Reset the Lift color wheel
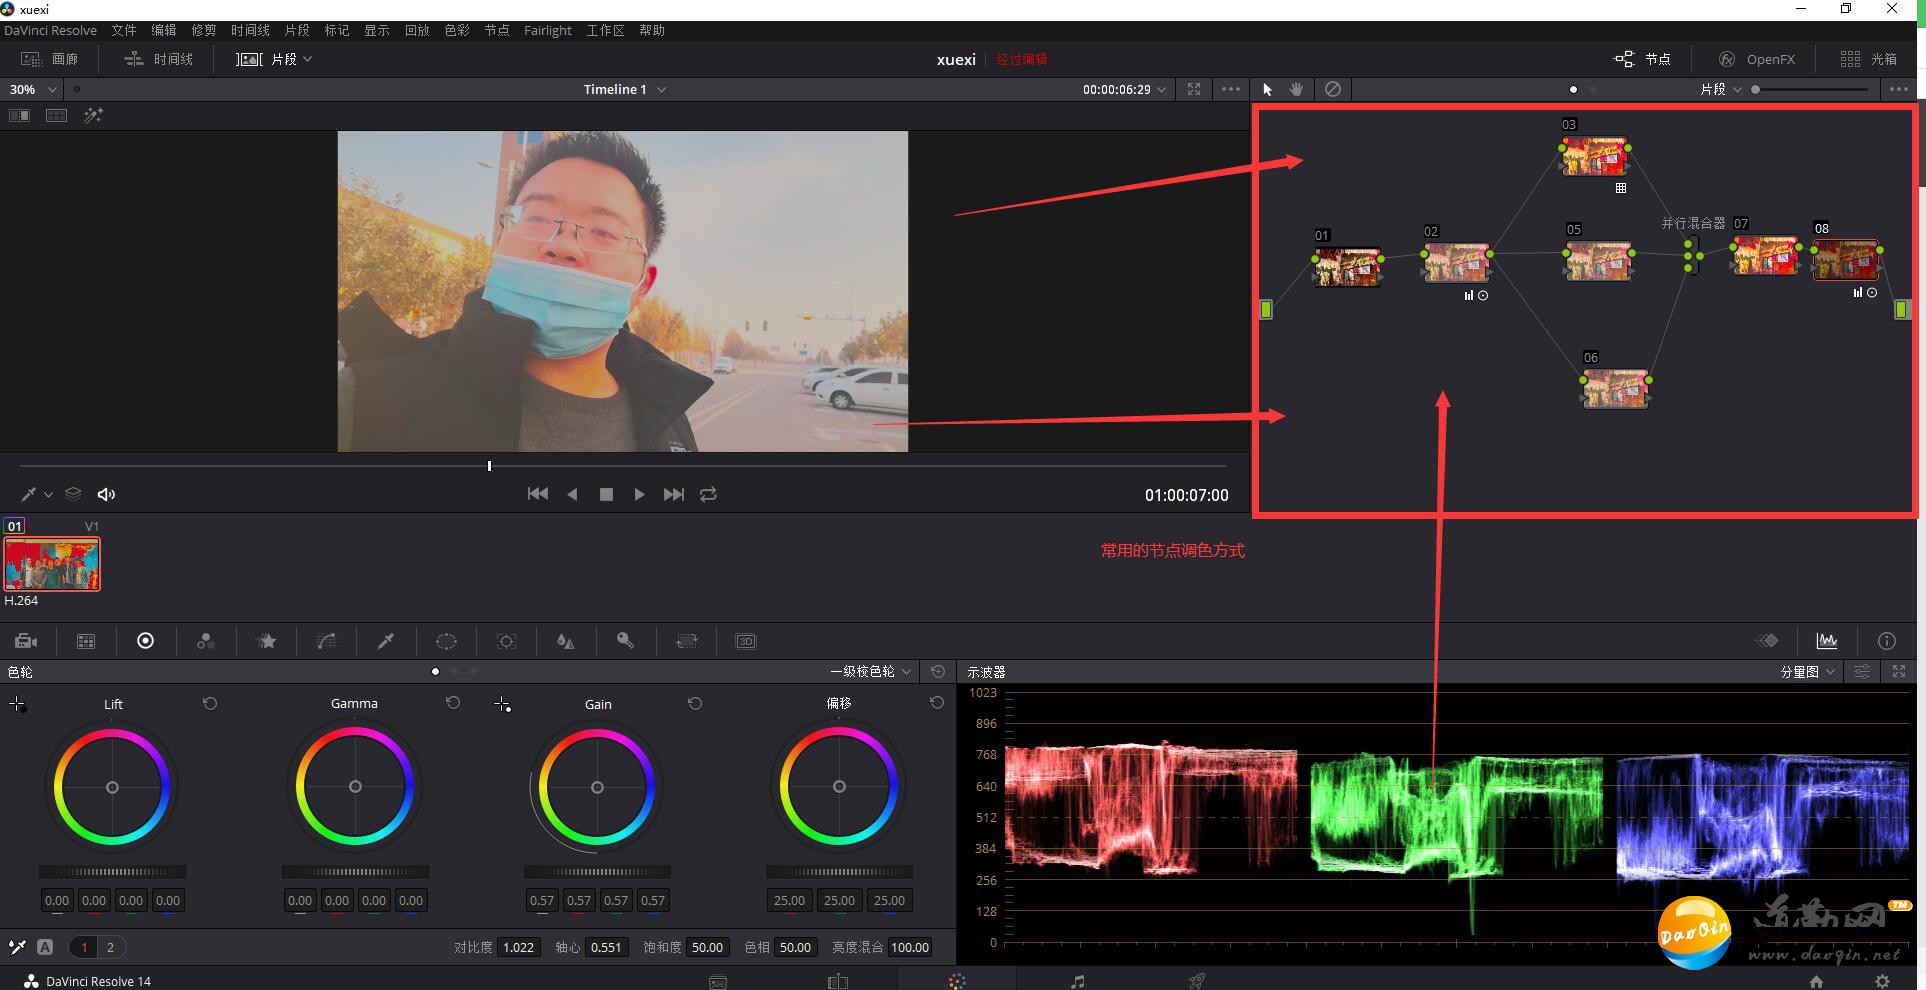 coord(210,703)
